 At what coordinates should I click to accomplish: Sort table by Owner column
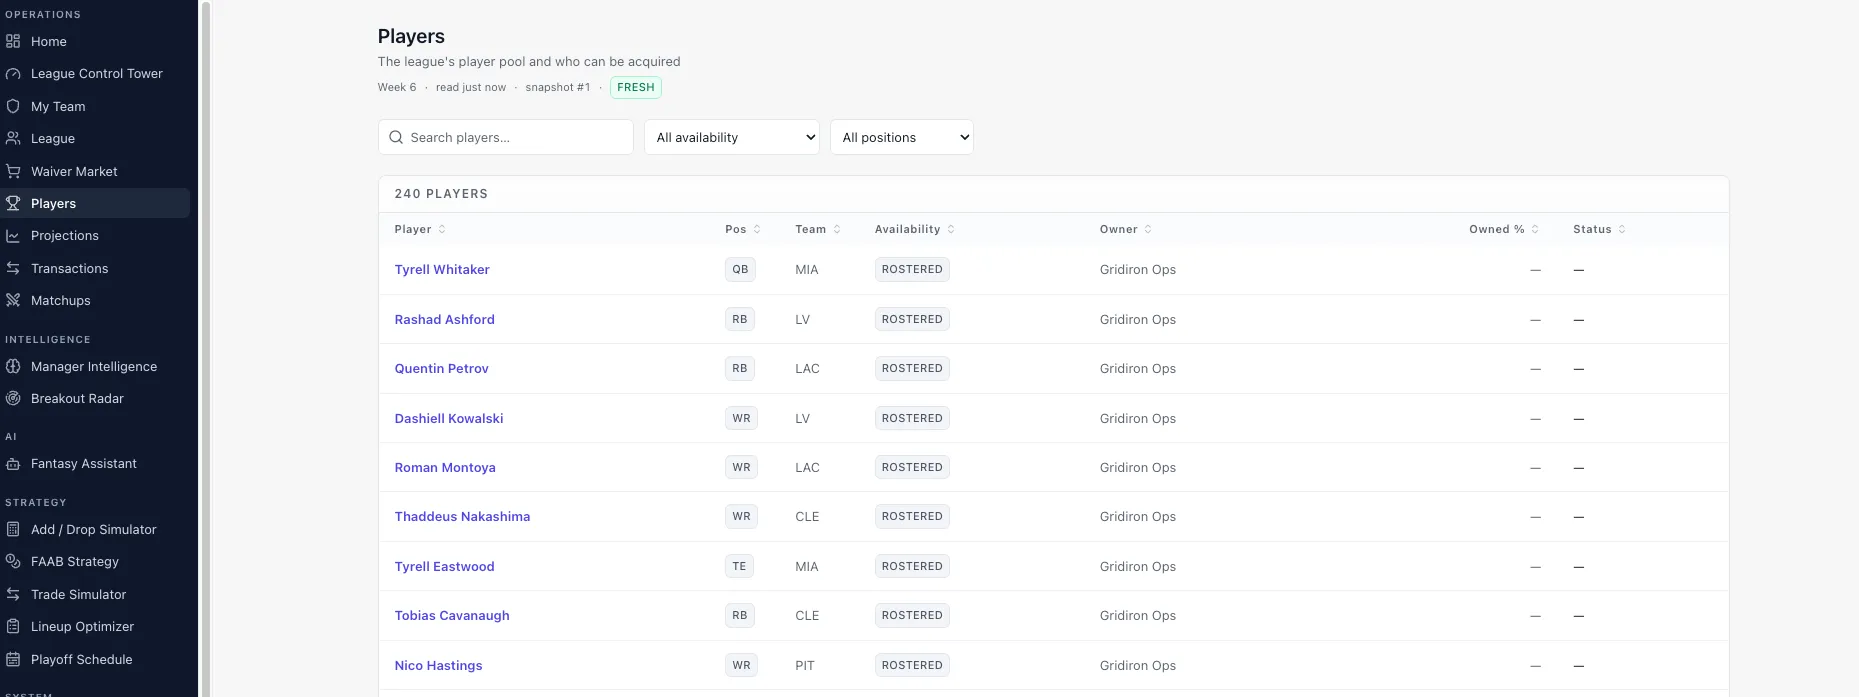(x=1126, y=229)
